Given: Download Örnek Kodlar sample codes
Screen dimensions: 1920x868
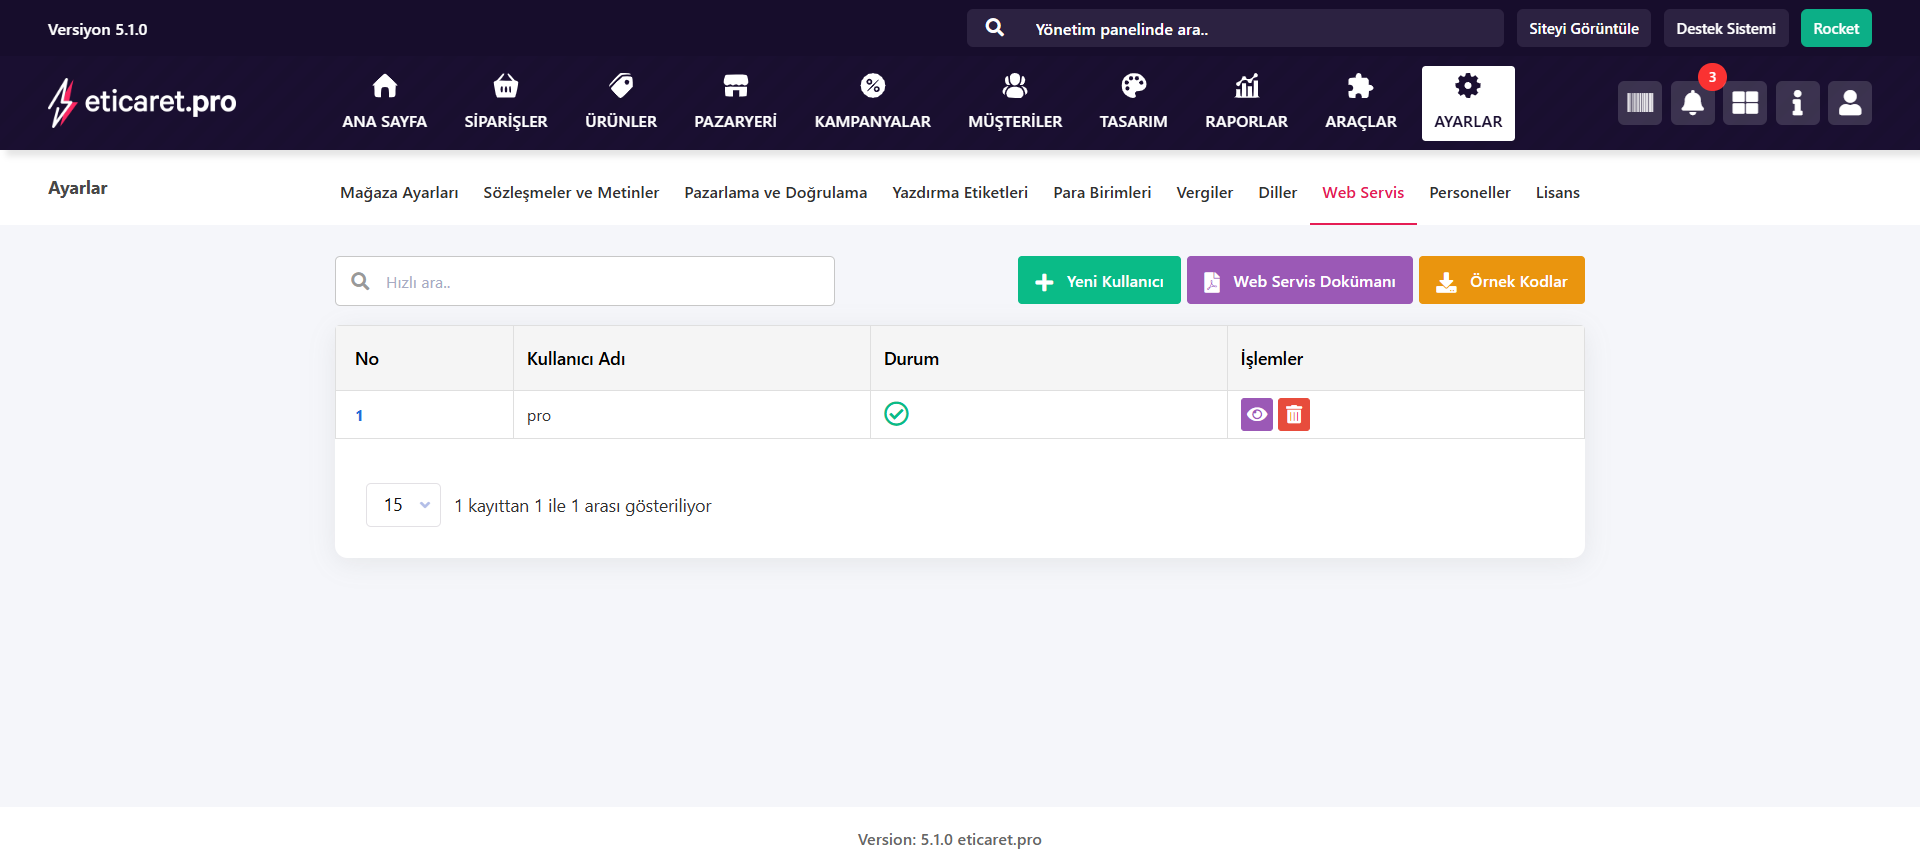Looking at the screenshot, I should (x=1501, y=281).
